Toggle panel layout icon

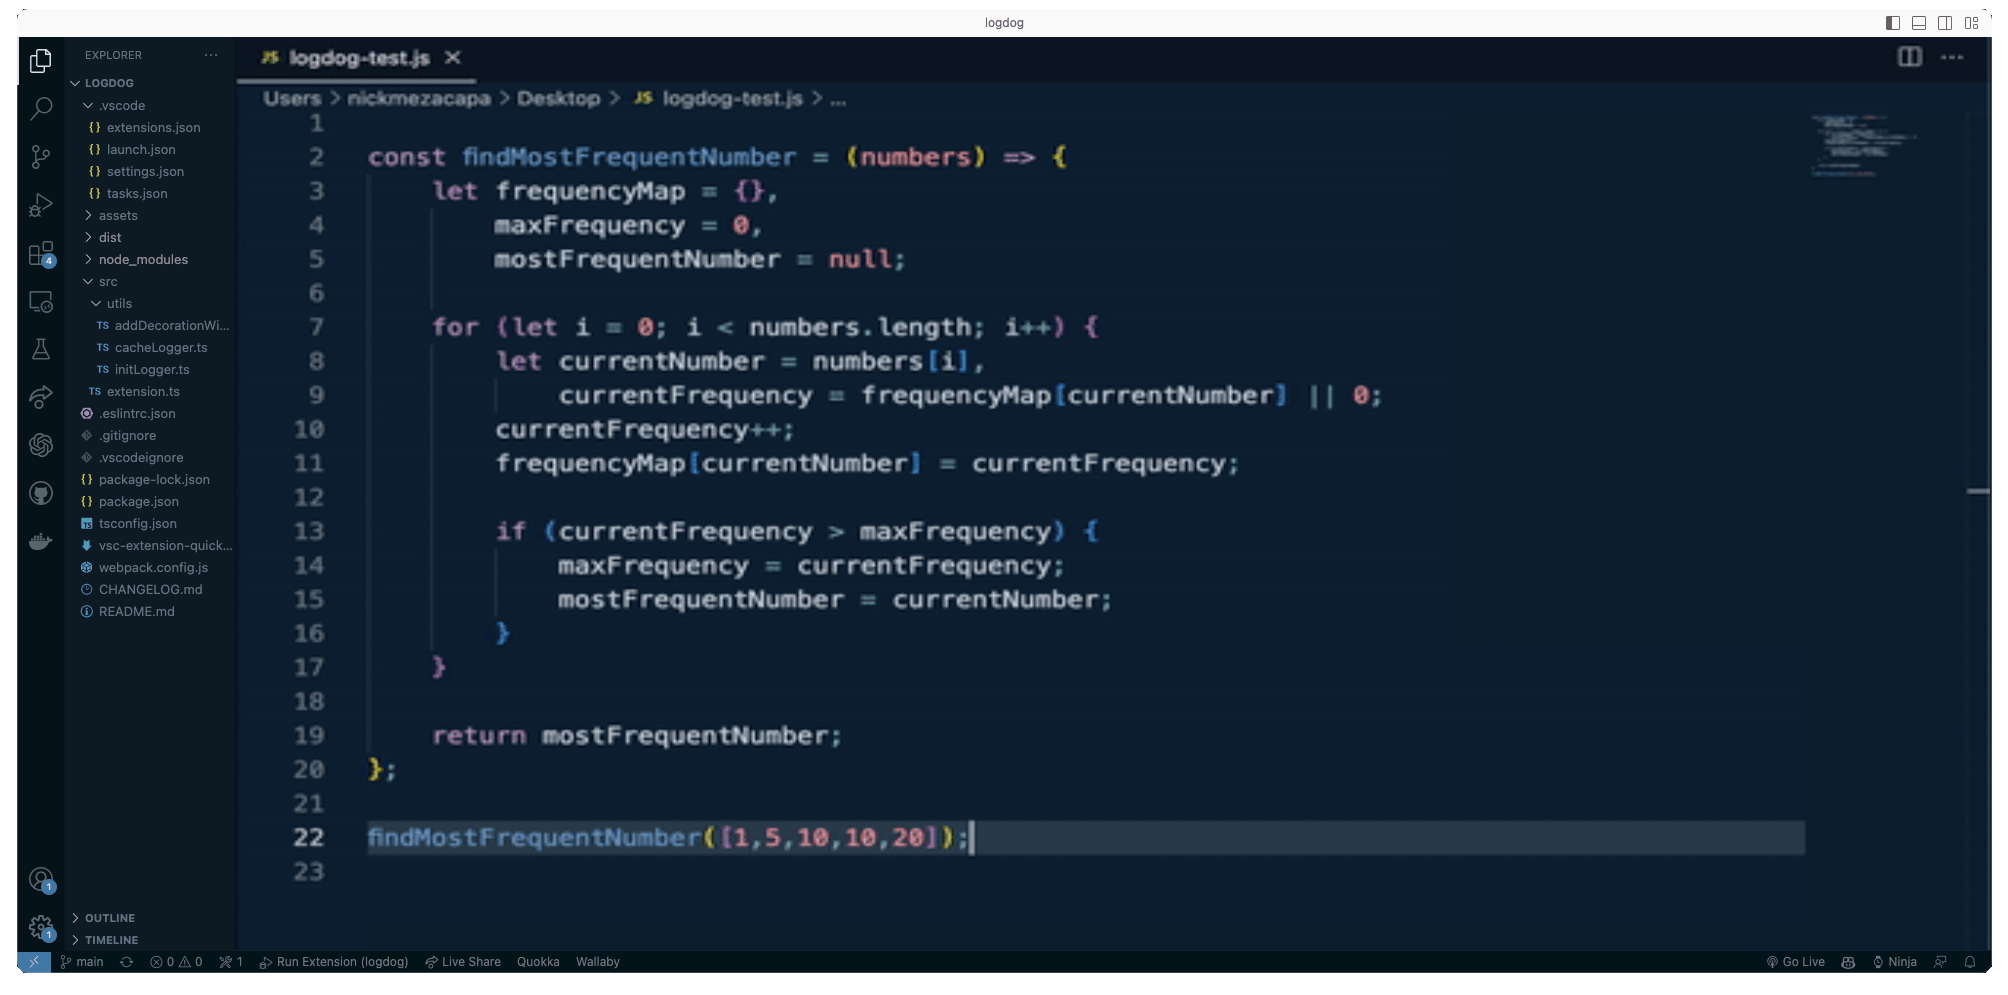pyautogui.click(x=1919, y=23)
